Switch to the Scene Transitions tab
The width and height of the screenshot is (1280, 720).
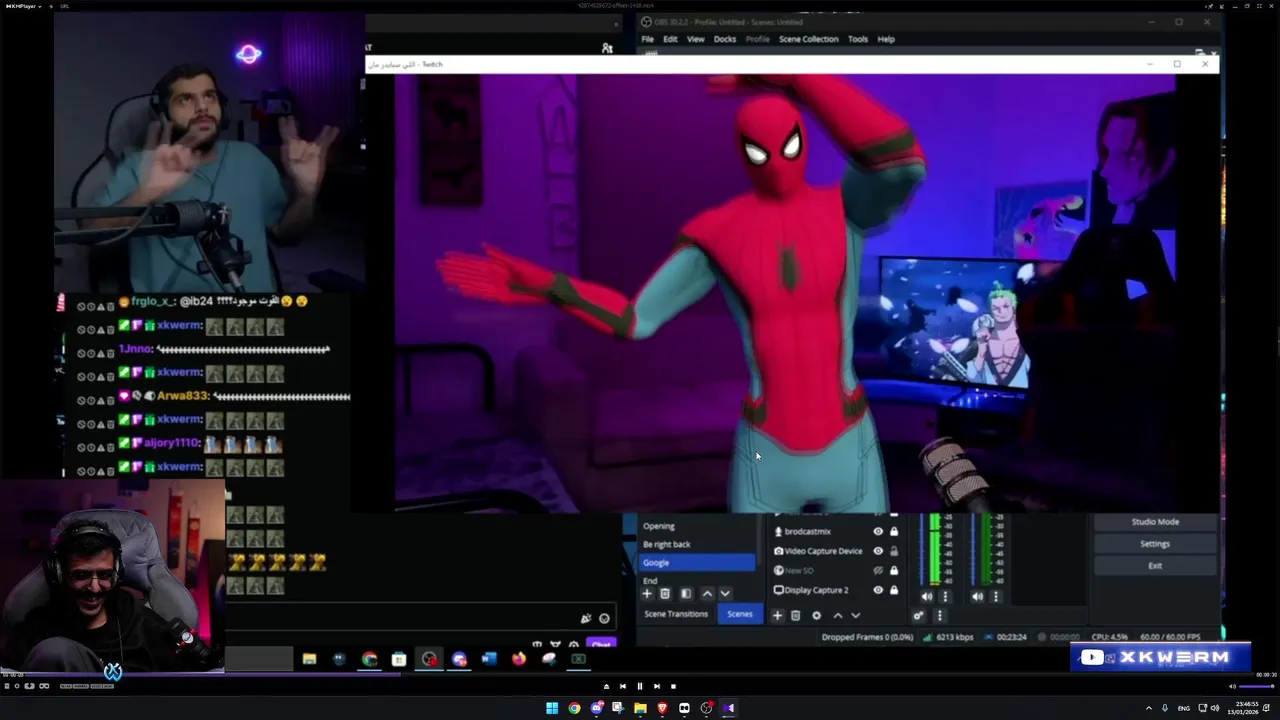coord(676,614)
